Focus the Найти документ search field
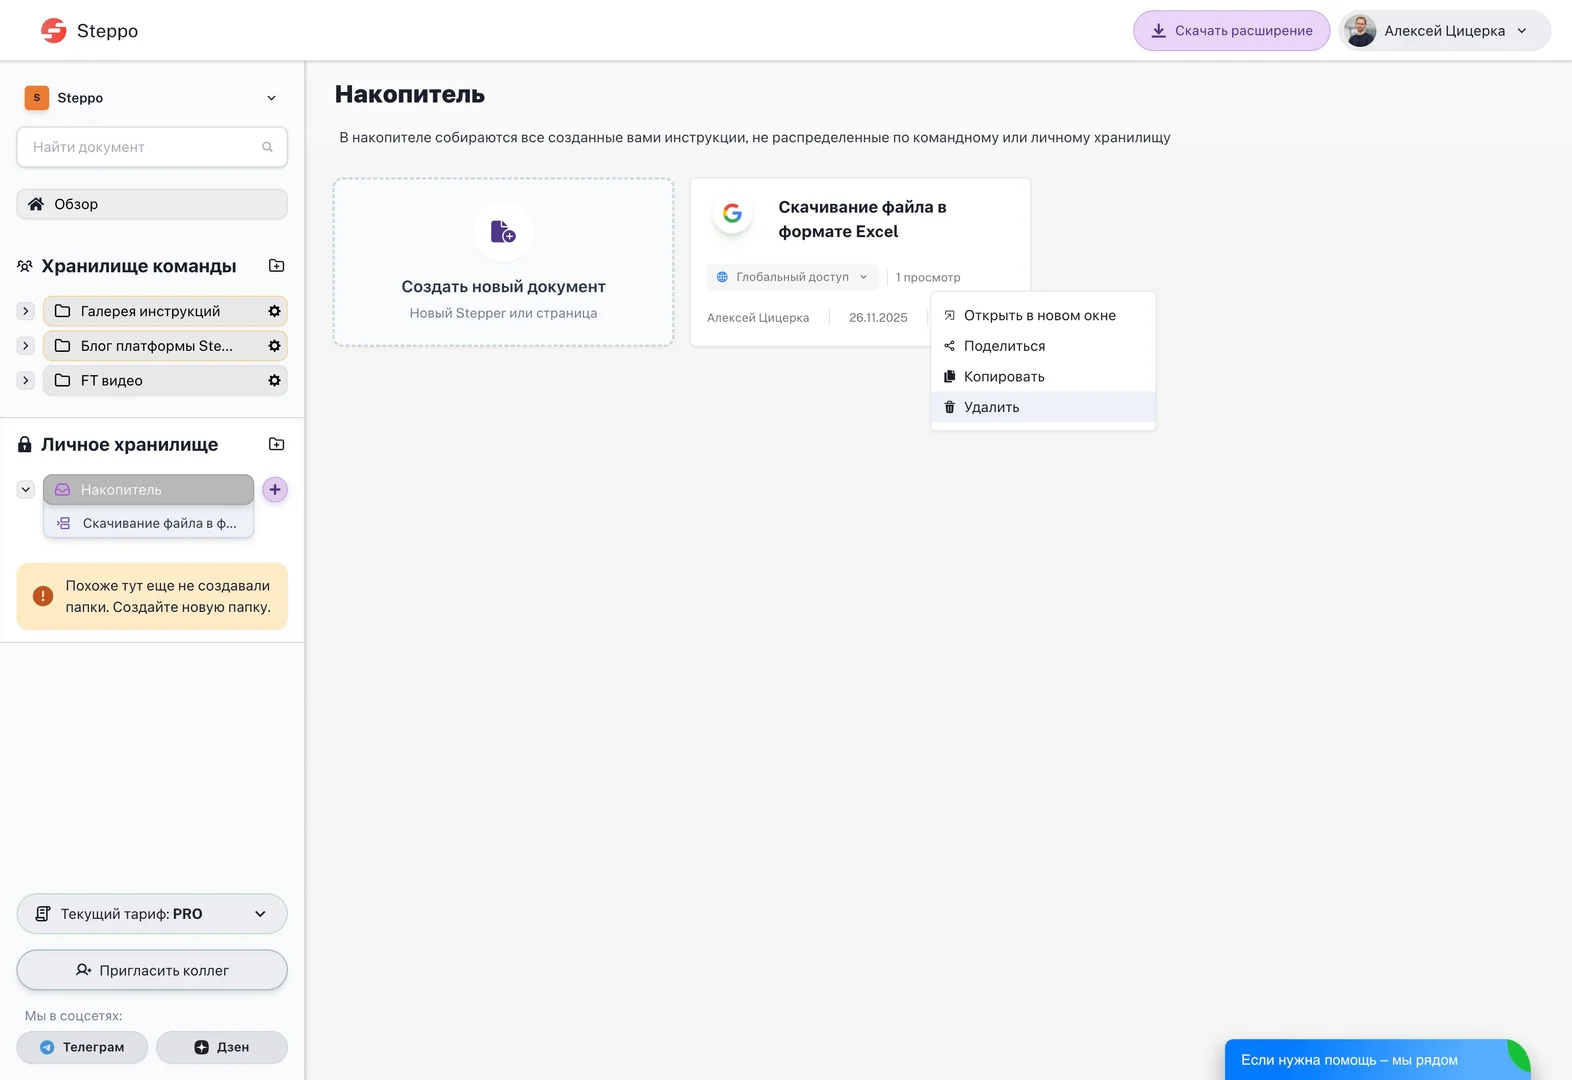This screenshot has height=1080, width=1572. point(140,147)
